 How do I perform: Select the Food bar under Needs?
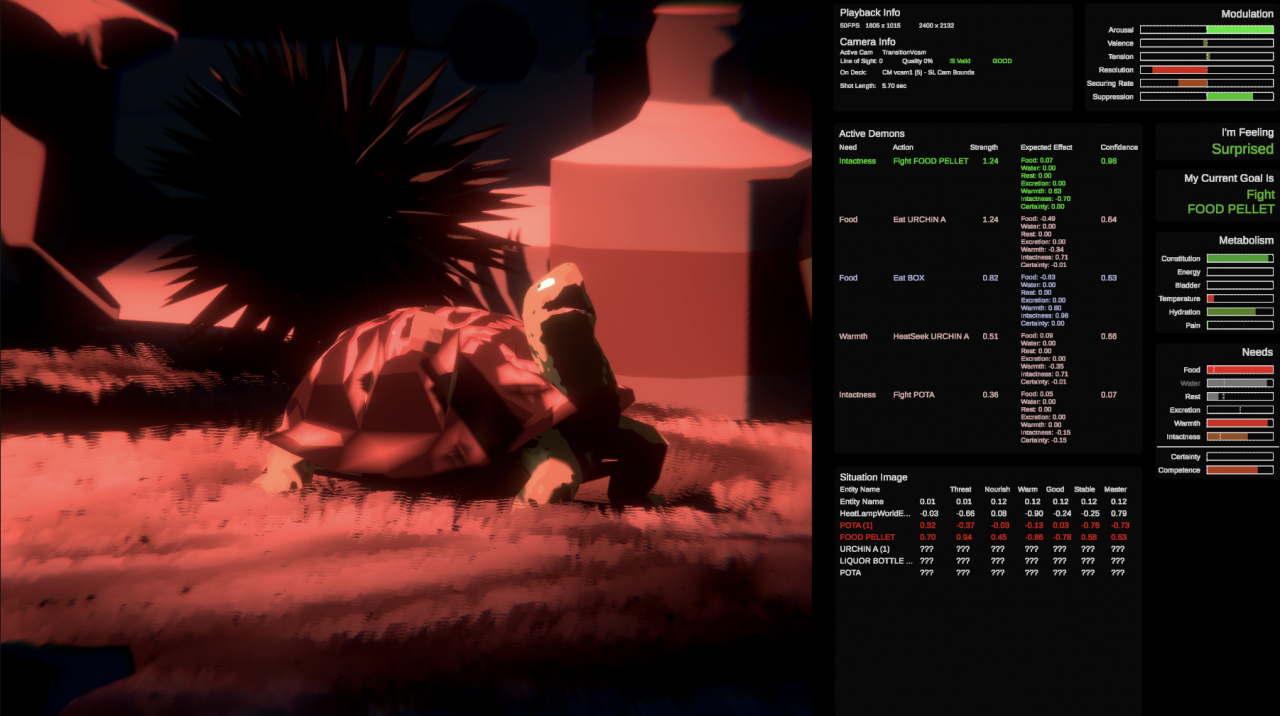click(1240, 370)
